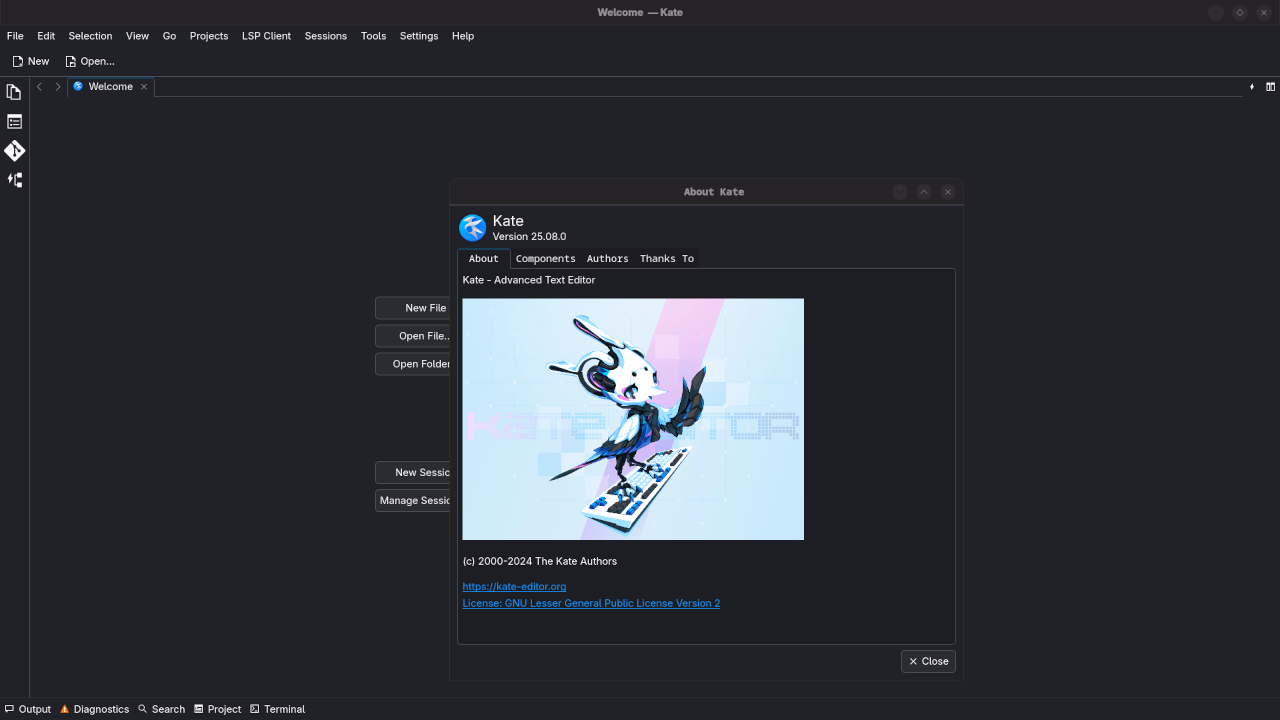Screen dimensions: 1280x720
Task: Go to previous tab arrow
Action: pyautogui.click(x=39, y=87)
